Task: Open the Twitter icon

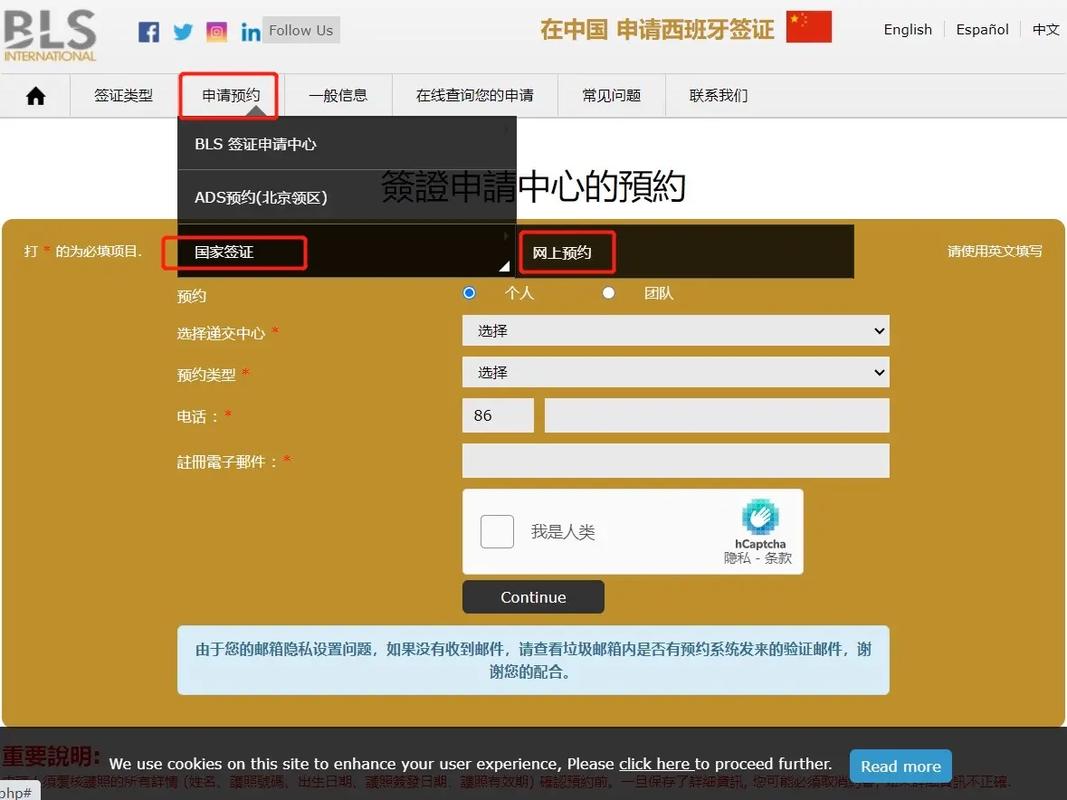Action: tap(182, 31)
